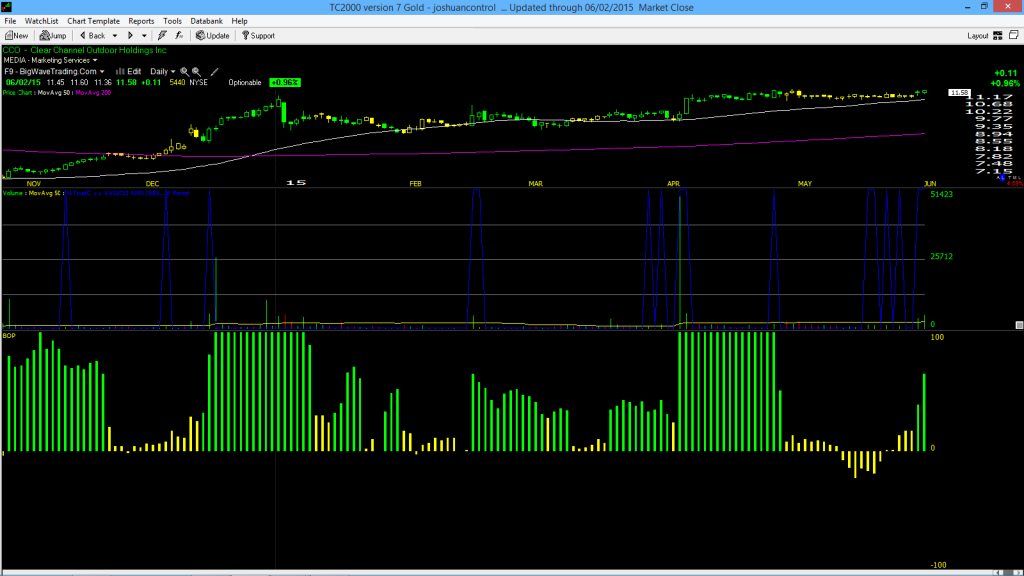The image size is (1024, 576).
Task: Open the Forward history dropdown arrow
Action: (x=144, y=36)
